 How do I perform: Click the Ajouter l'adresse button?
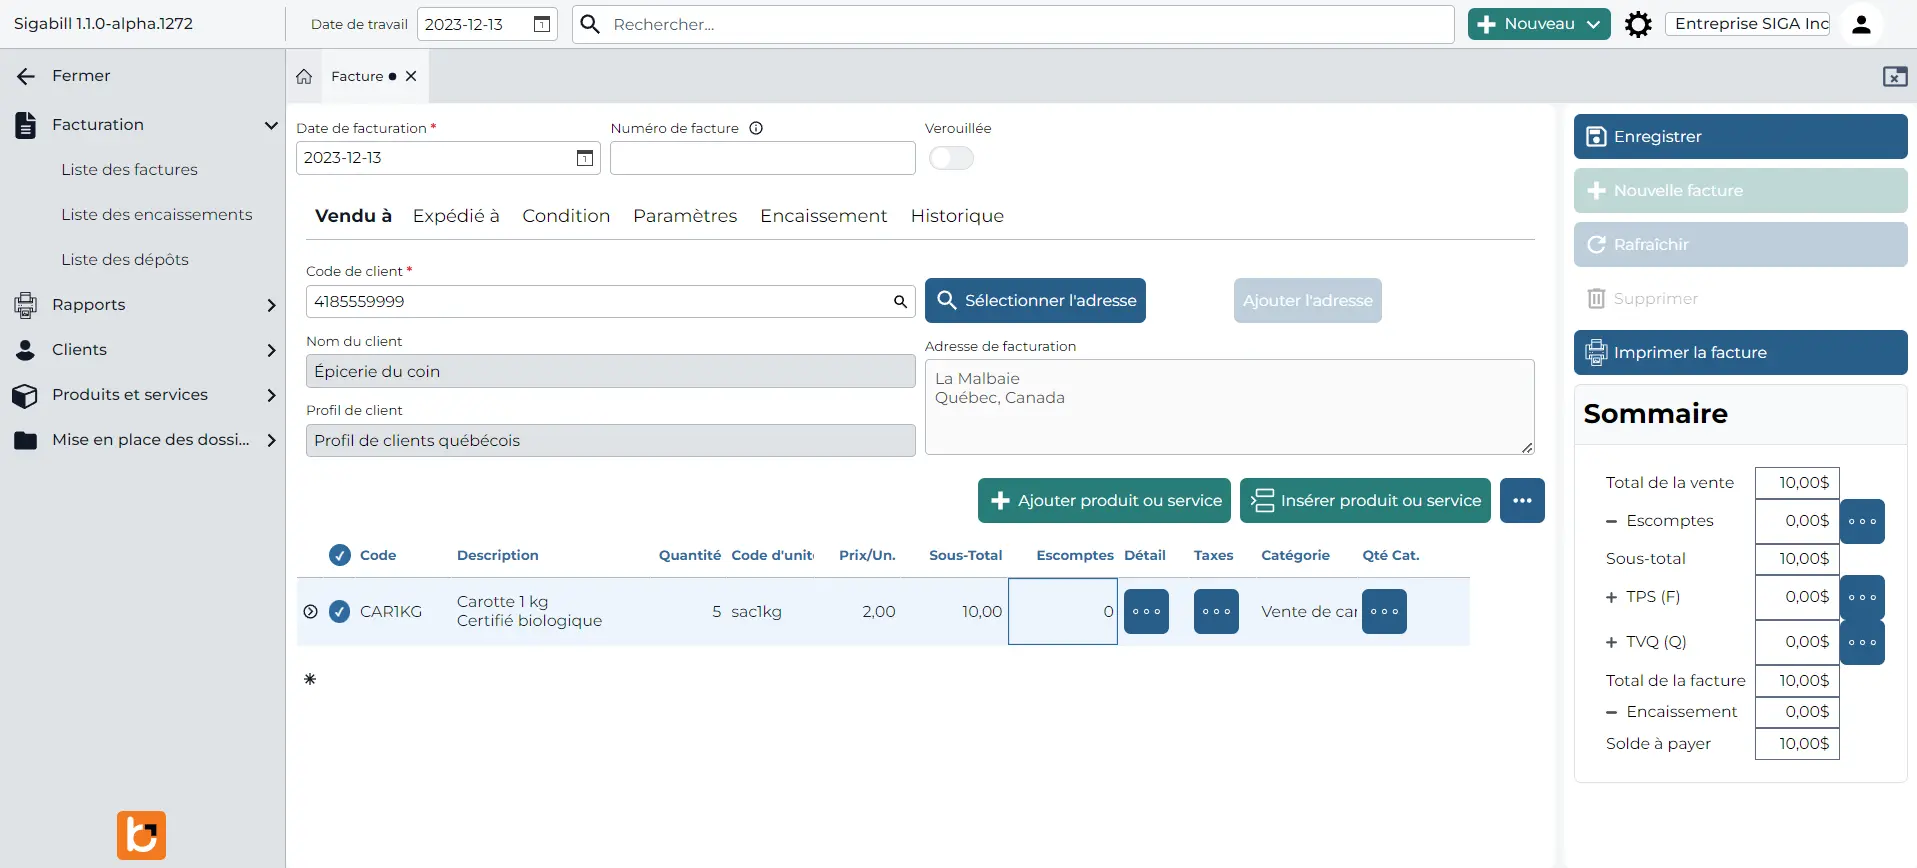tap(1307, 300)
